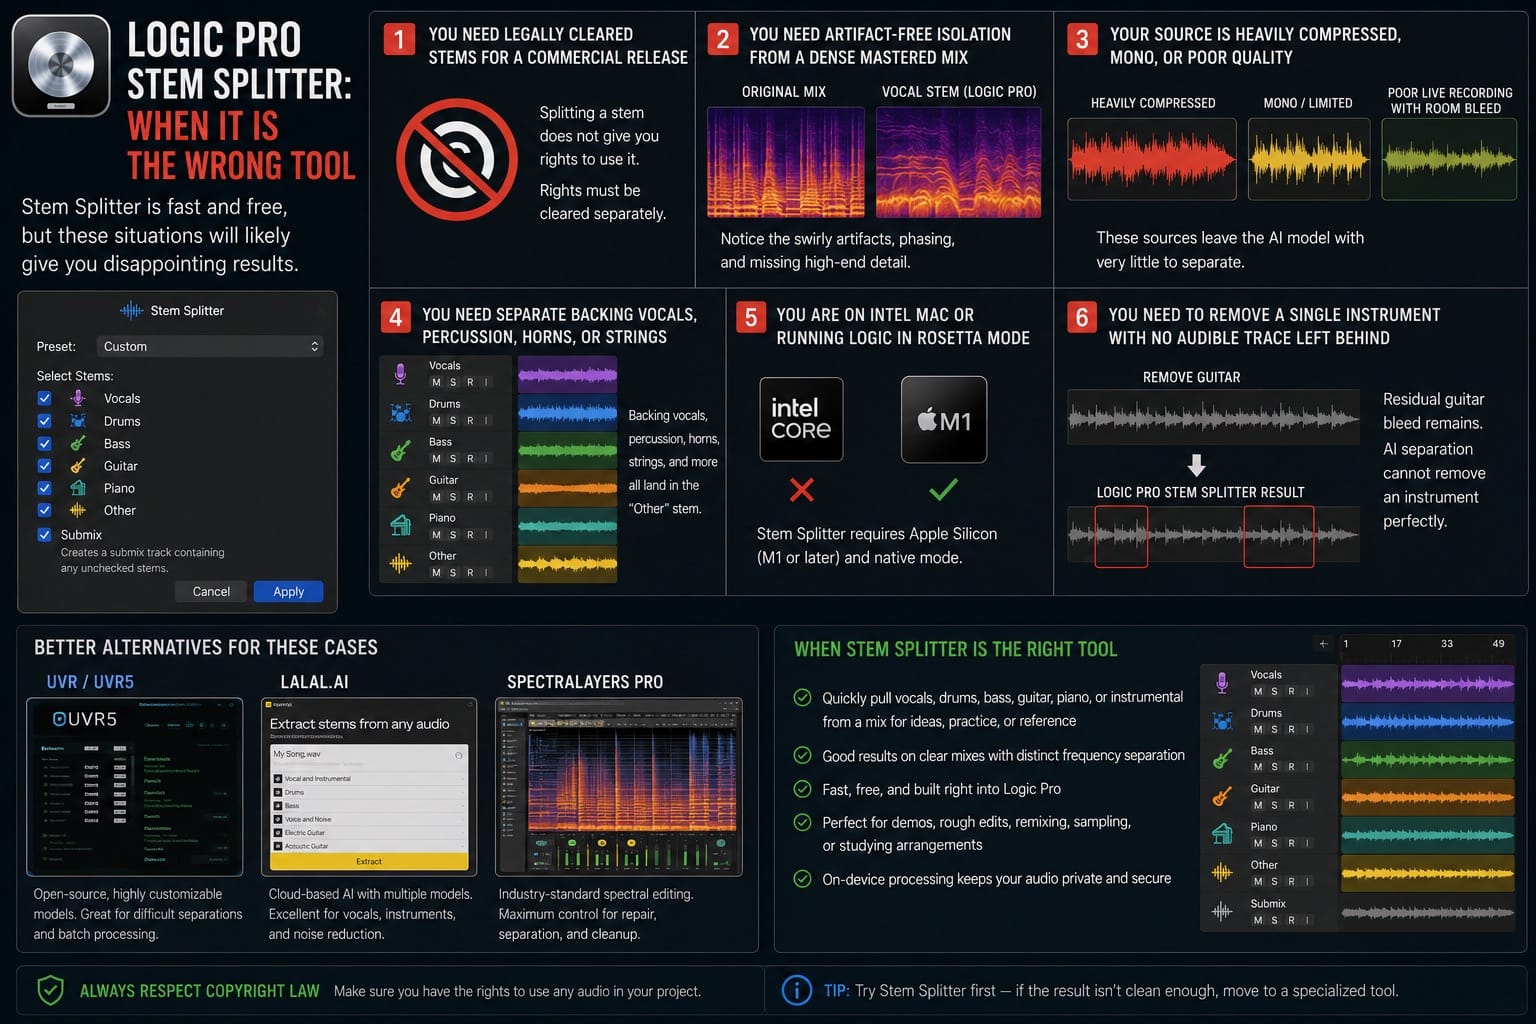The width and height of the screenshot is (1536, 1024).
Task: Record-enable the Bass track in panel 4
Action: point(470,458)
